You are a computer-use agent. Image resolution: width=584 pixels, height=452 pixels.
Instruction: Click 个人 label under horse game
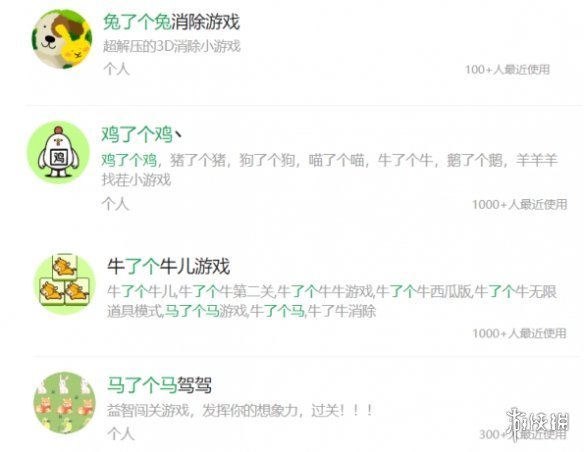[121, 434]
